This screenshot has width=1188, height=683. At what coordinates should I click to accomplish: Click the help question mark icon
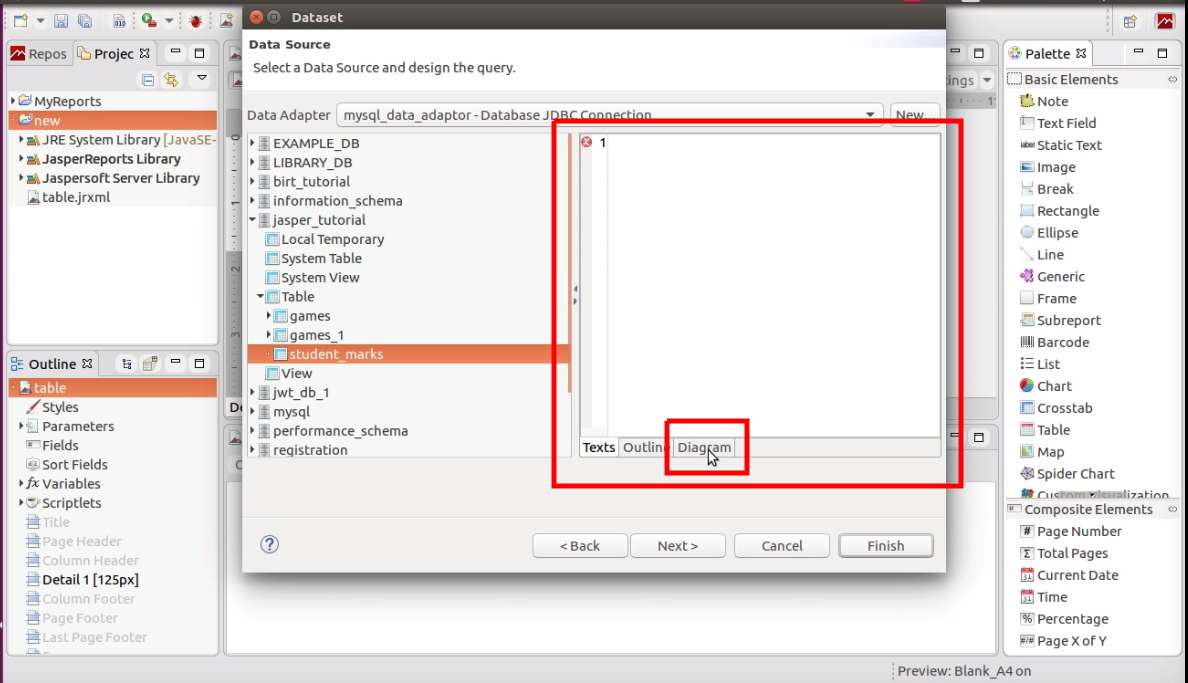click(269, 544)
